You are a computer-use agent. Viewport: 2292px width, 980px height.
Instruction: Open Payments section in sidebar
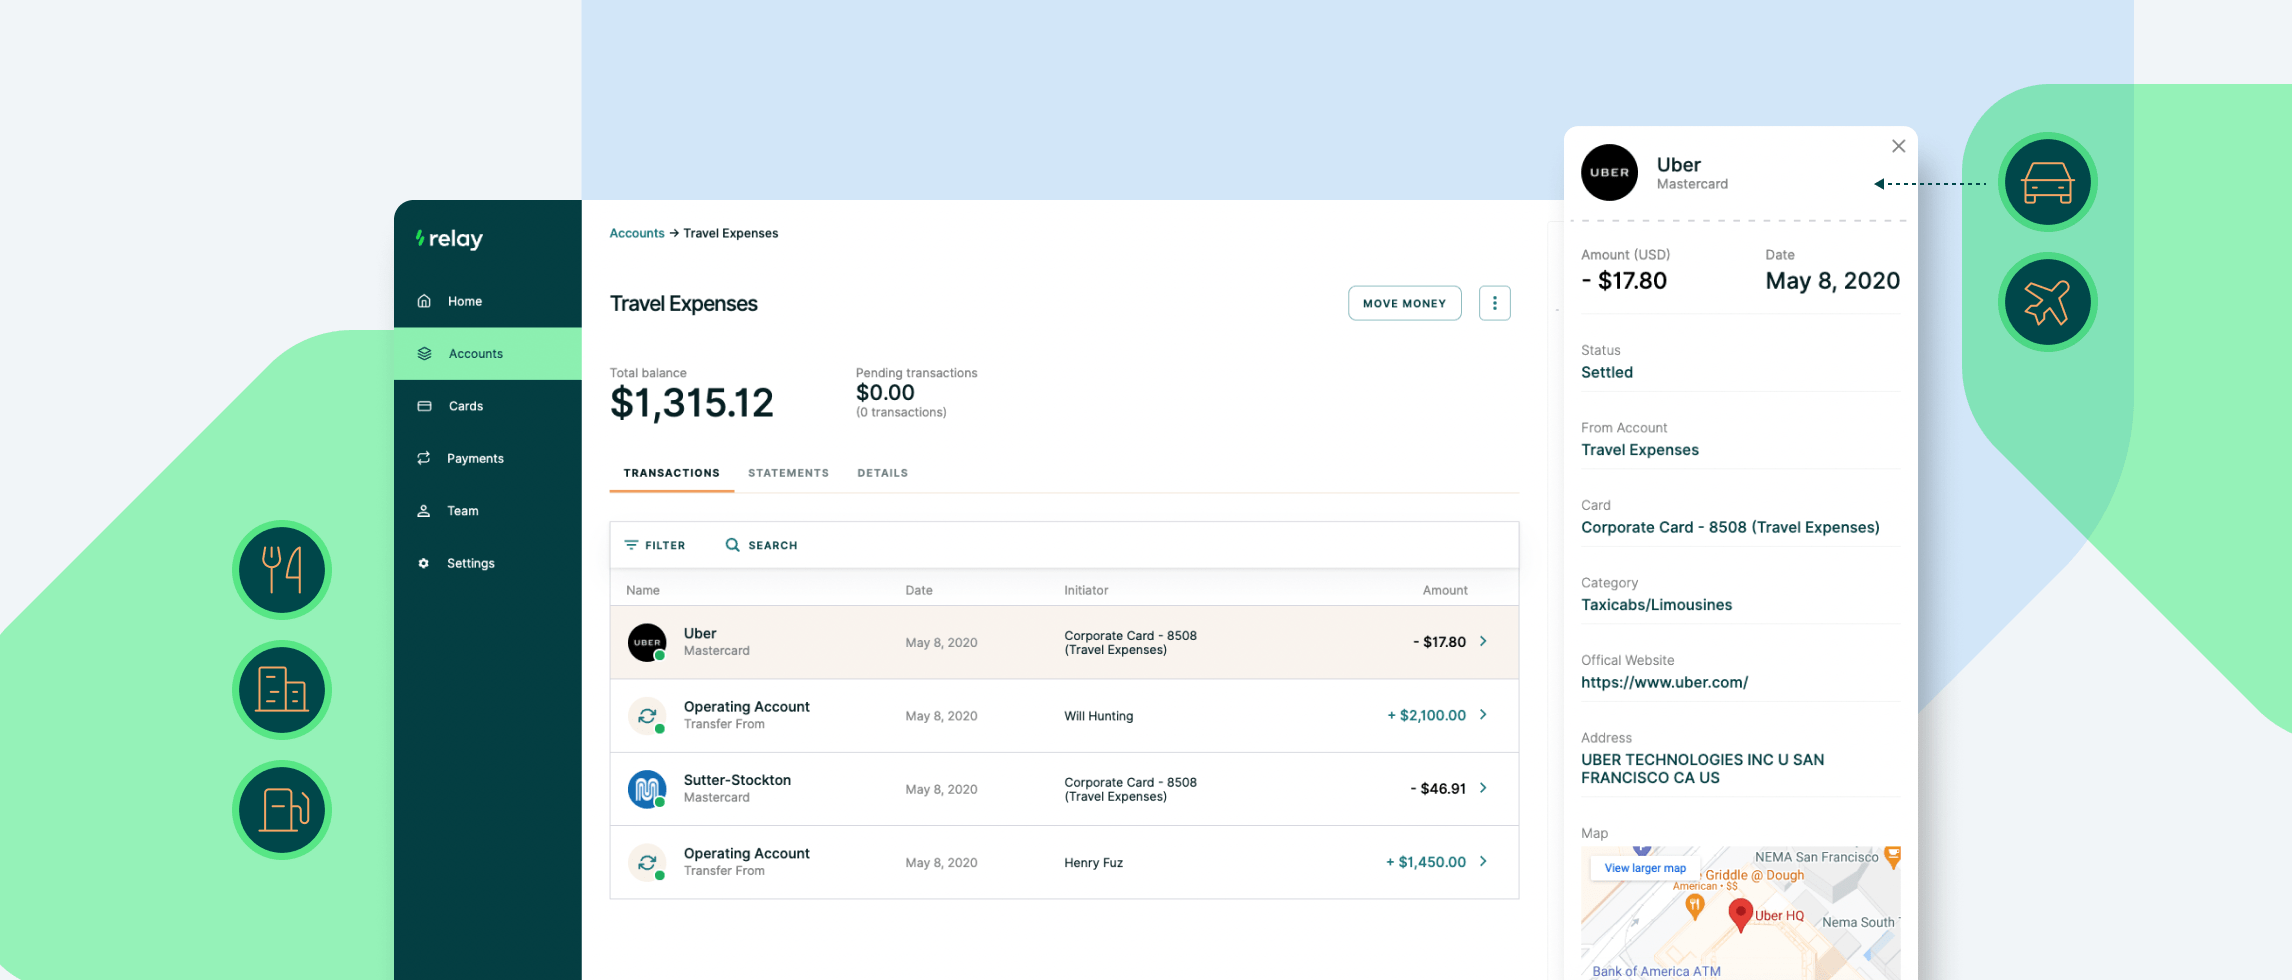[488, 458]
